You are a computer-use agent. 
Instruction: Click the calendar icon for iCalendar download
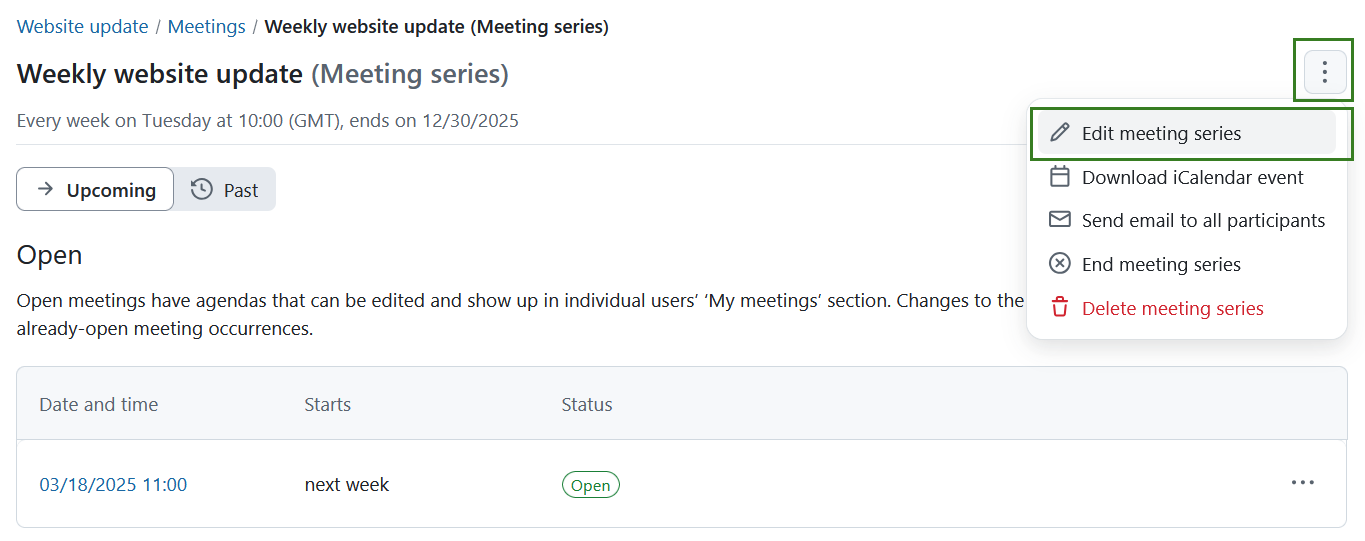(1059, 177)
